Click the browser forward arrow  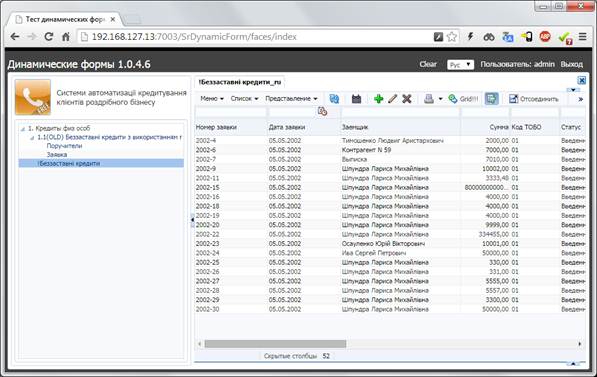(32, 37)
